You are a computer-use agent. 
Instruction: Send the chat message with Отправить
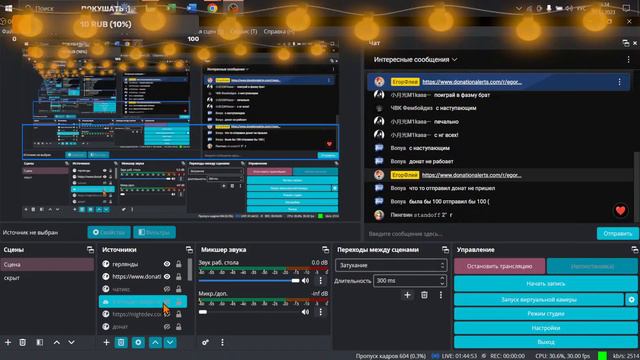(x=618, y=233)
